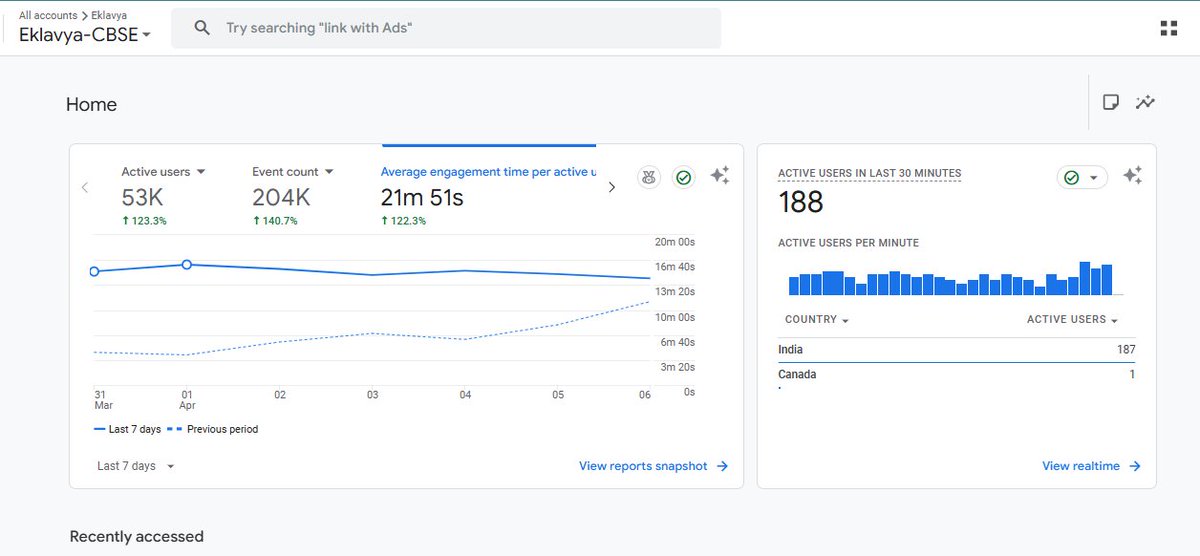This screenshot has width=1200, height=556.
Task: Open the notes icon beside Home header
Action: click(x=1110, y=102)
